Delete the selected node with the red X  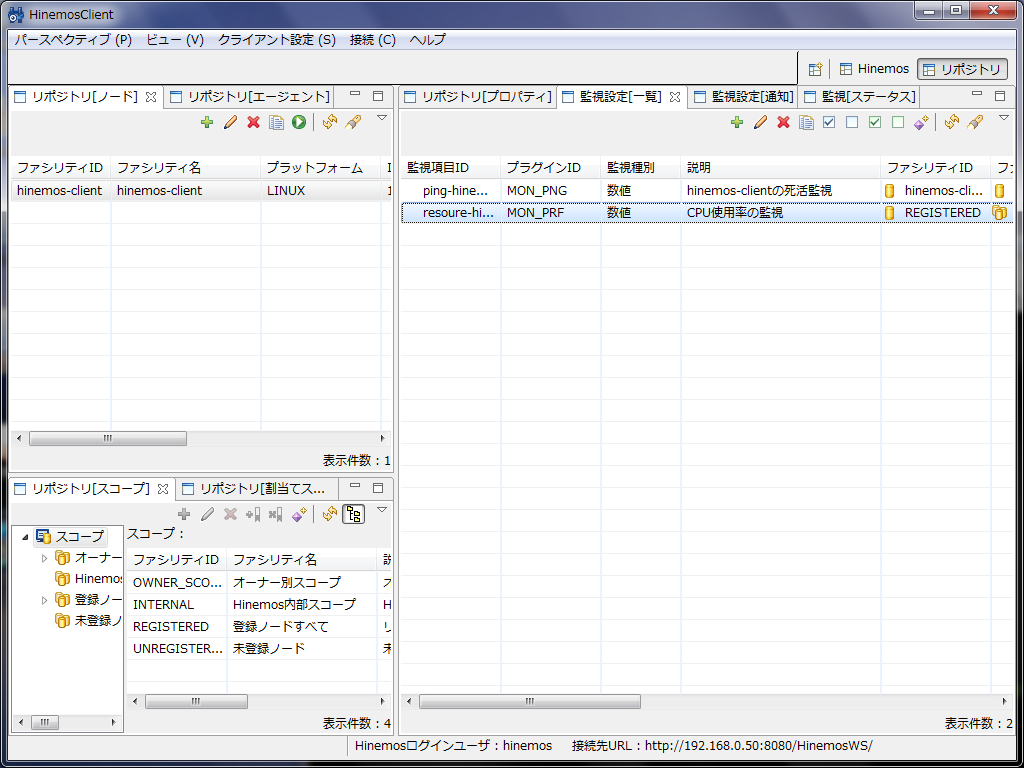[253, 122]
